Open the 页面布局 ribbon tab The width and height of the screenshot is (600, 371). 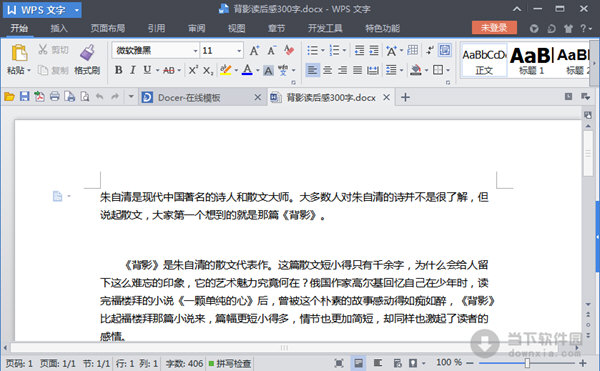pyautogui.click(x=108, y=28)
